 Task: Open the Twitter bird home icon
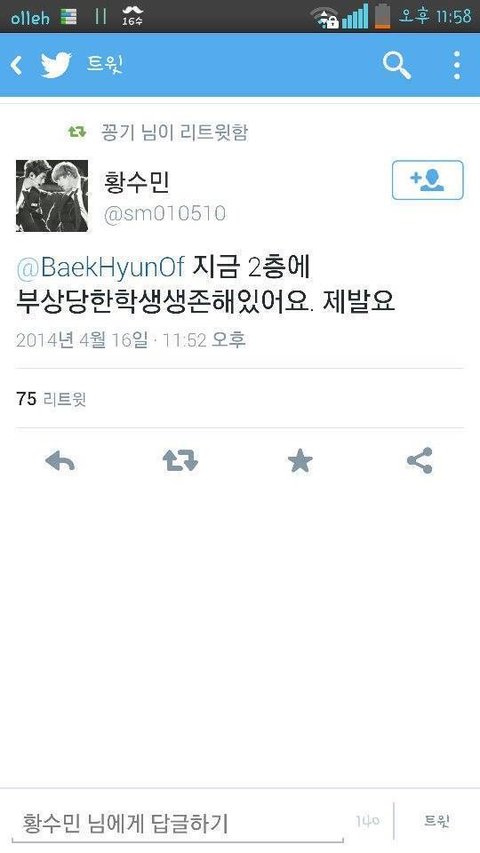(x=56, y=65)
